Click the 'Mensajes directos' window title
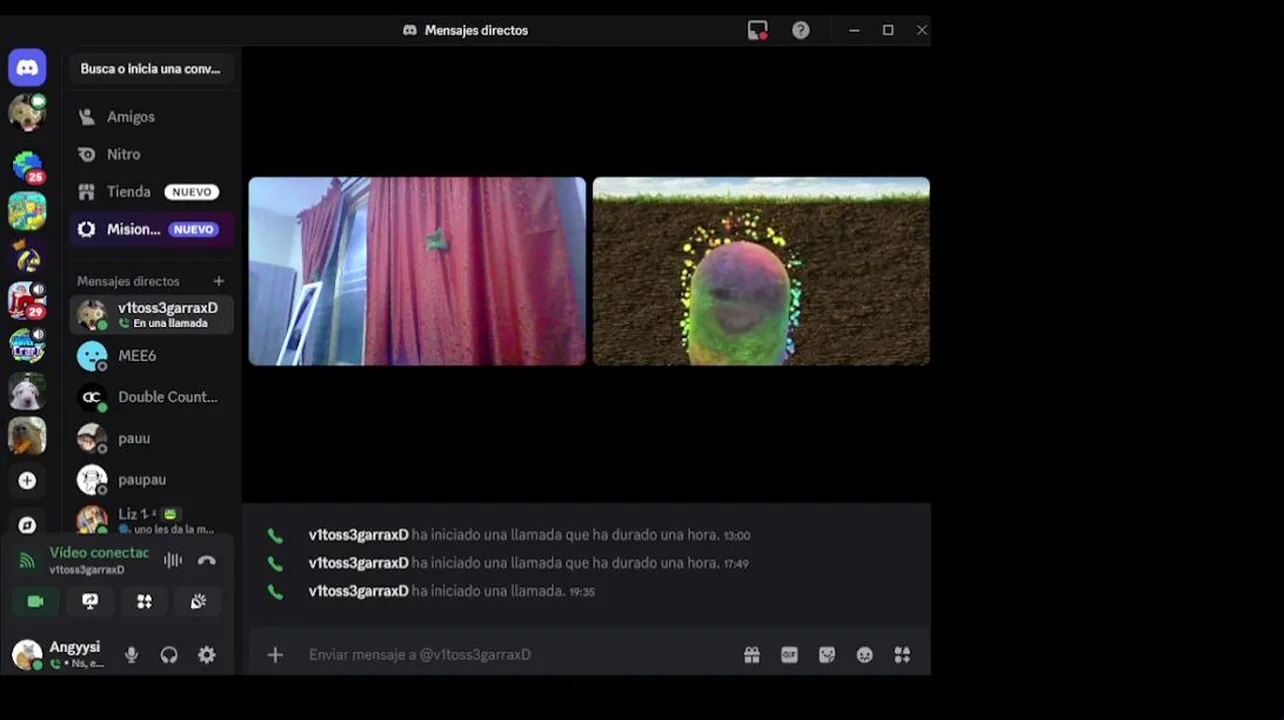 (x=476, y=30)
